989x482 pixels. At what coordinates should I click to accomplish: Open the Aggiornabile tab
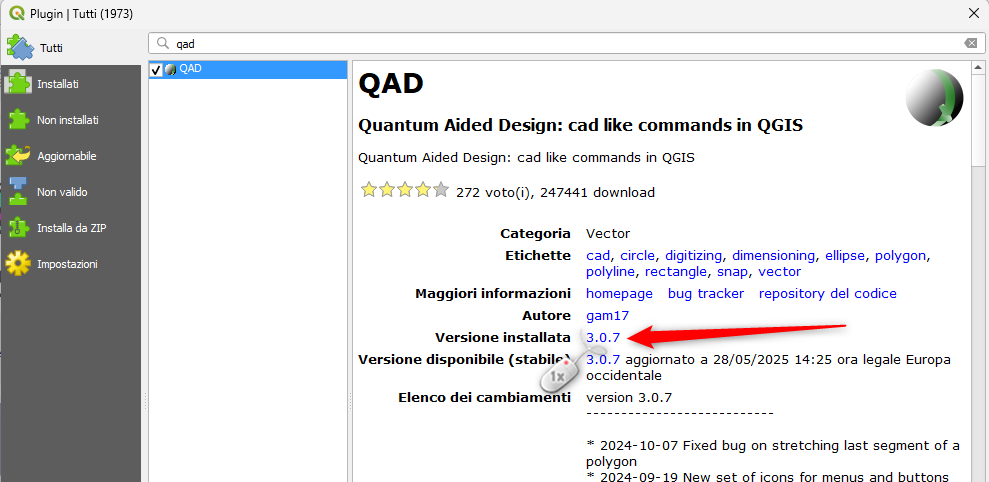click(66, 156)
